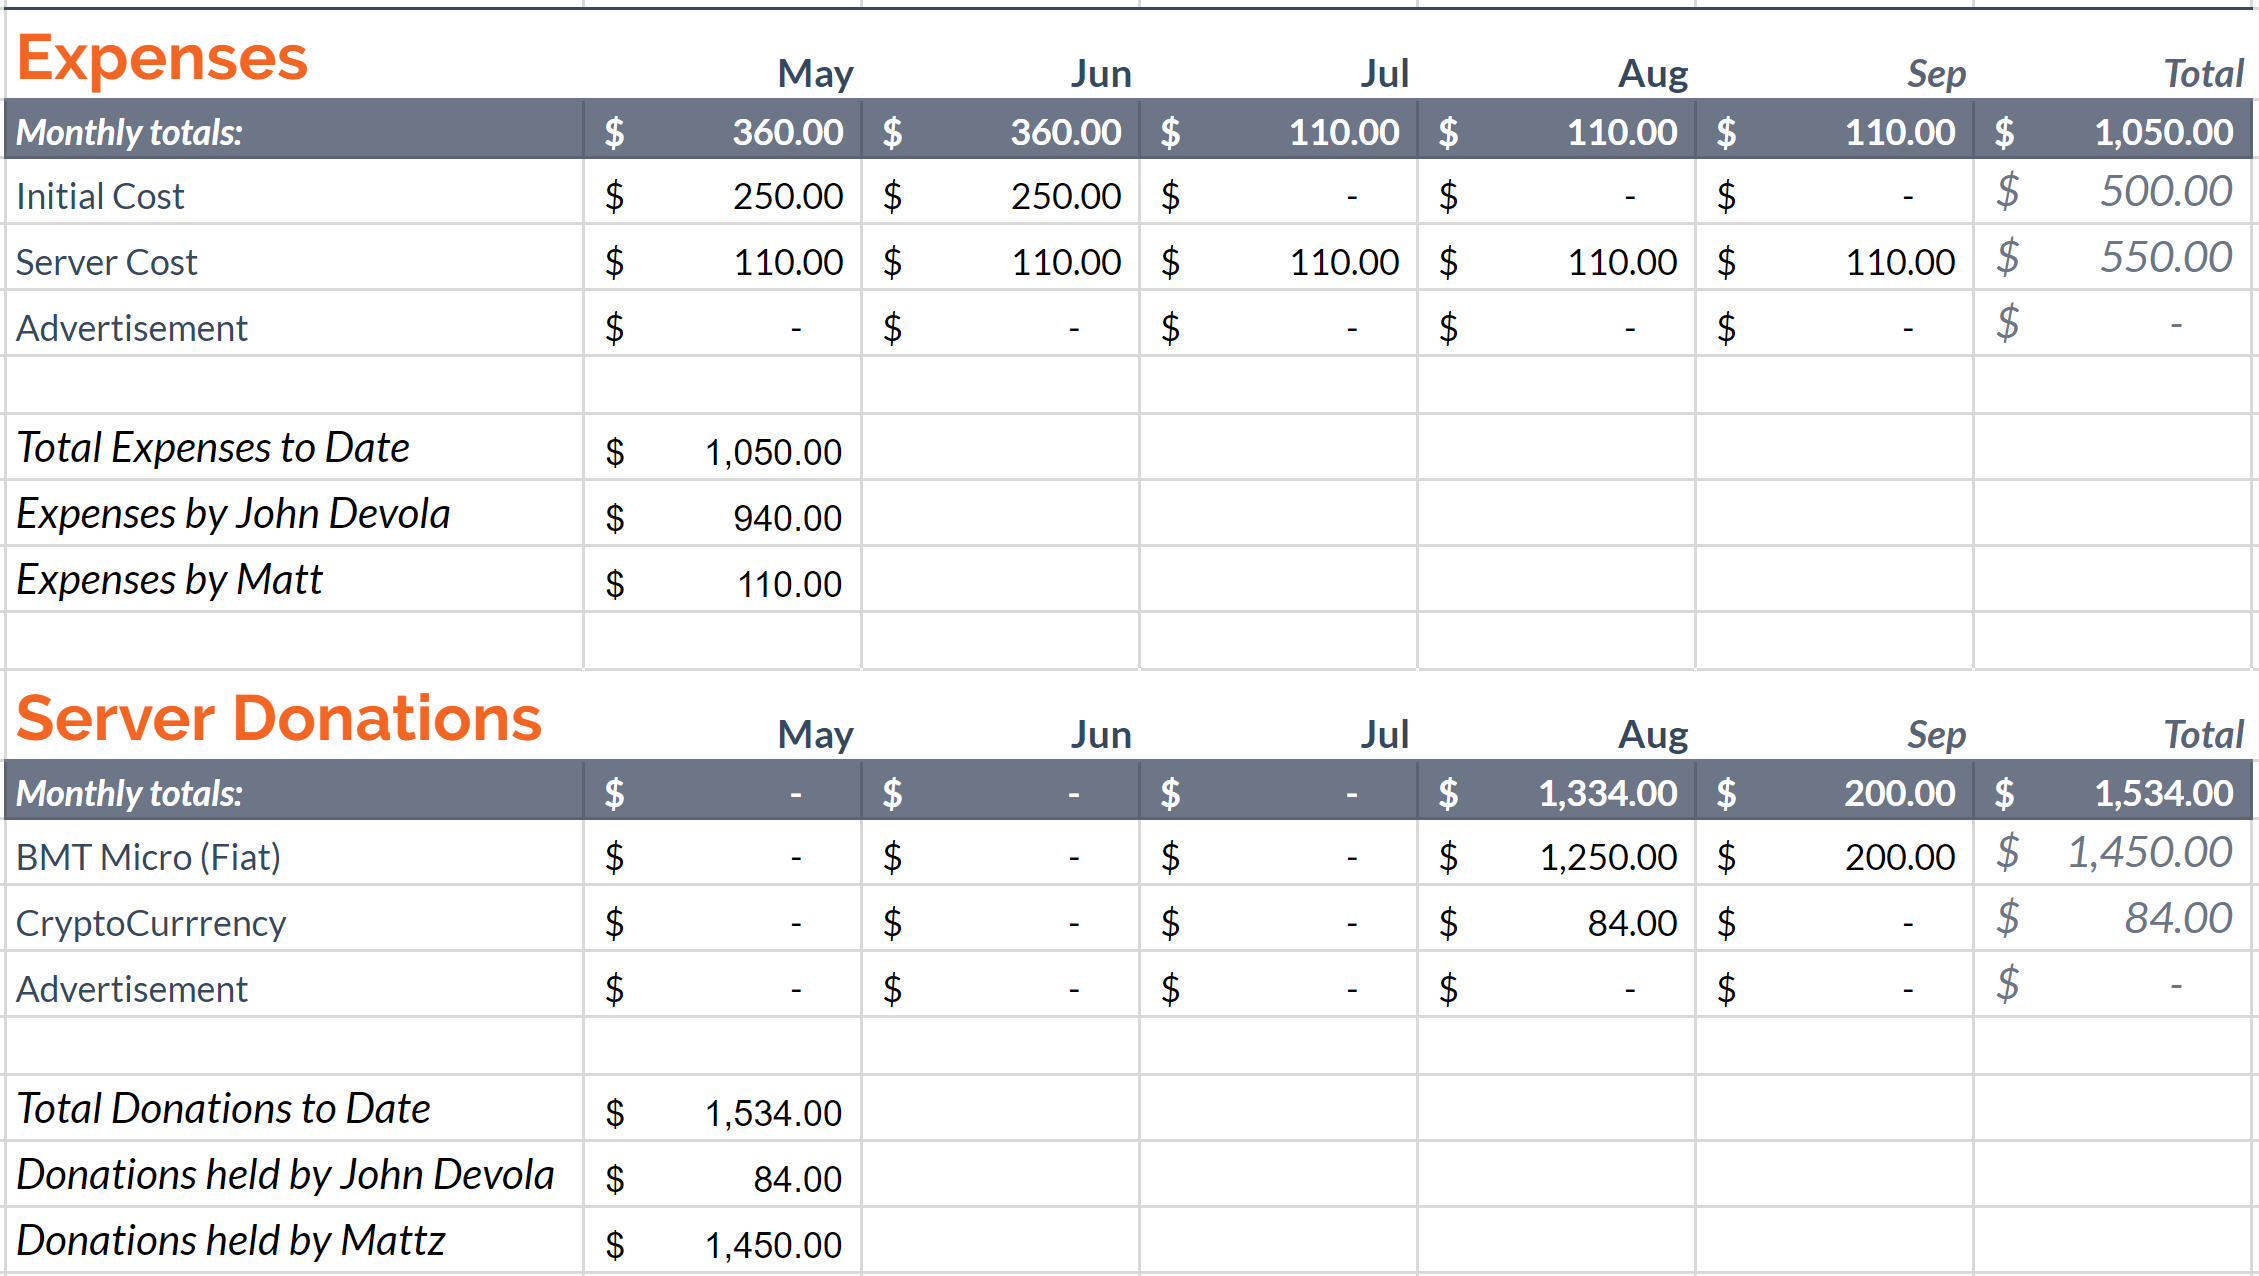The height and width of the screenshot is (1276, 2259).
Task: Click the Initial Cost total 500.00
Action: (2165, 191)
